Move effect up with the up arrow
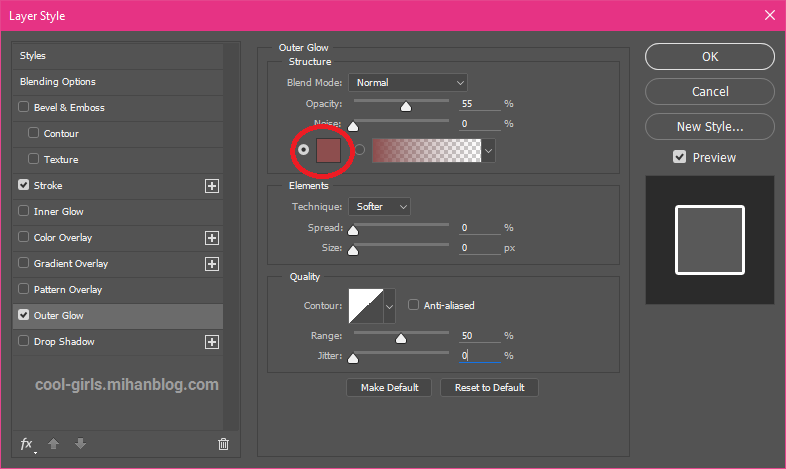786x469 pixels. [54, 443]
